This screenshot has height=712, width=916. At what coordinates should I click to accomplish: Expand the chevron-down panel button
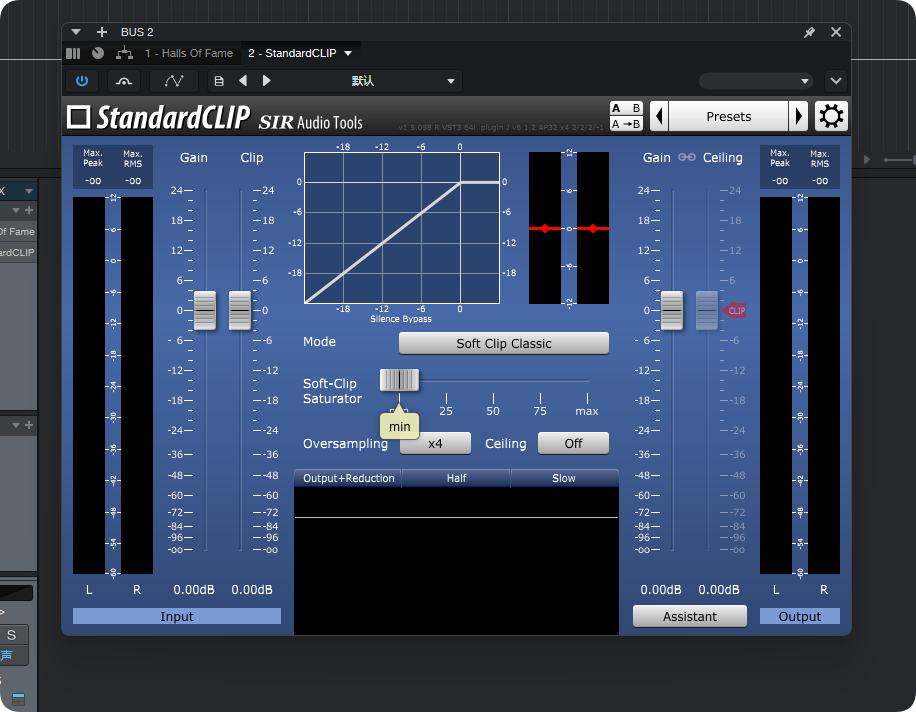coord(836,81)
